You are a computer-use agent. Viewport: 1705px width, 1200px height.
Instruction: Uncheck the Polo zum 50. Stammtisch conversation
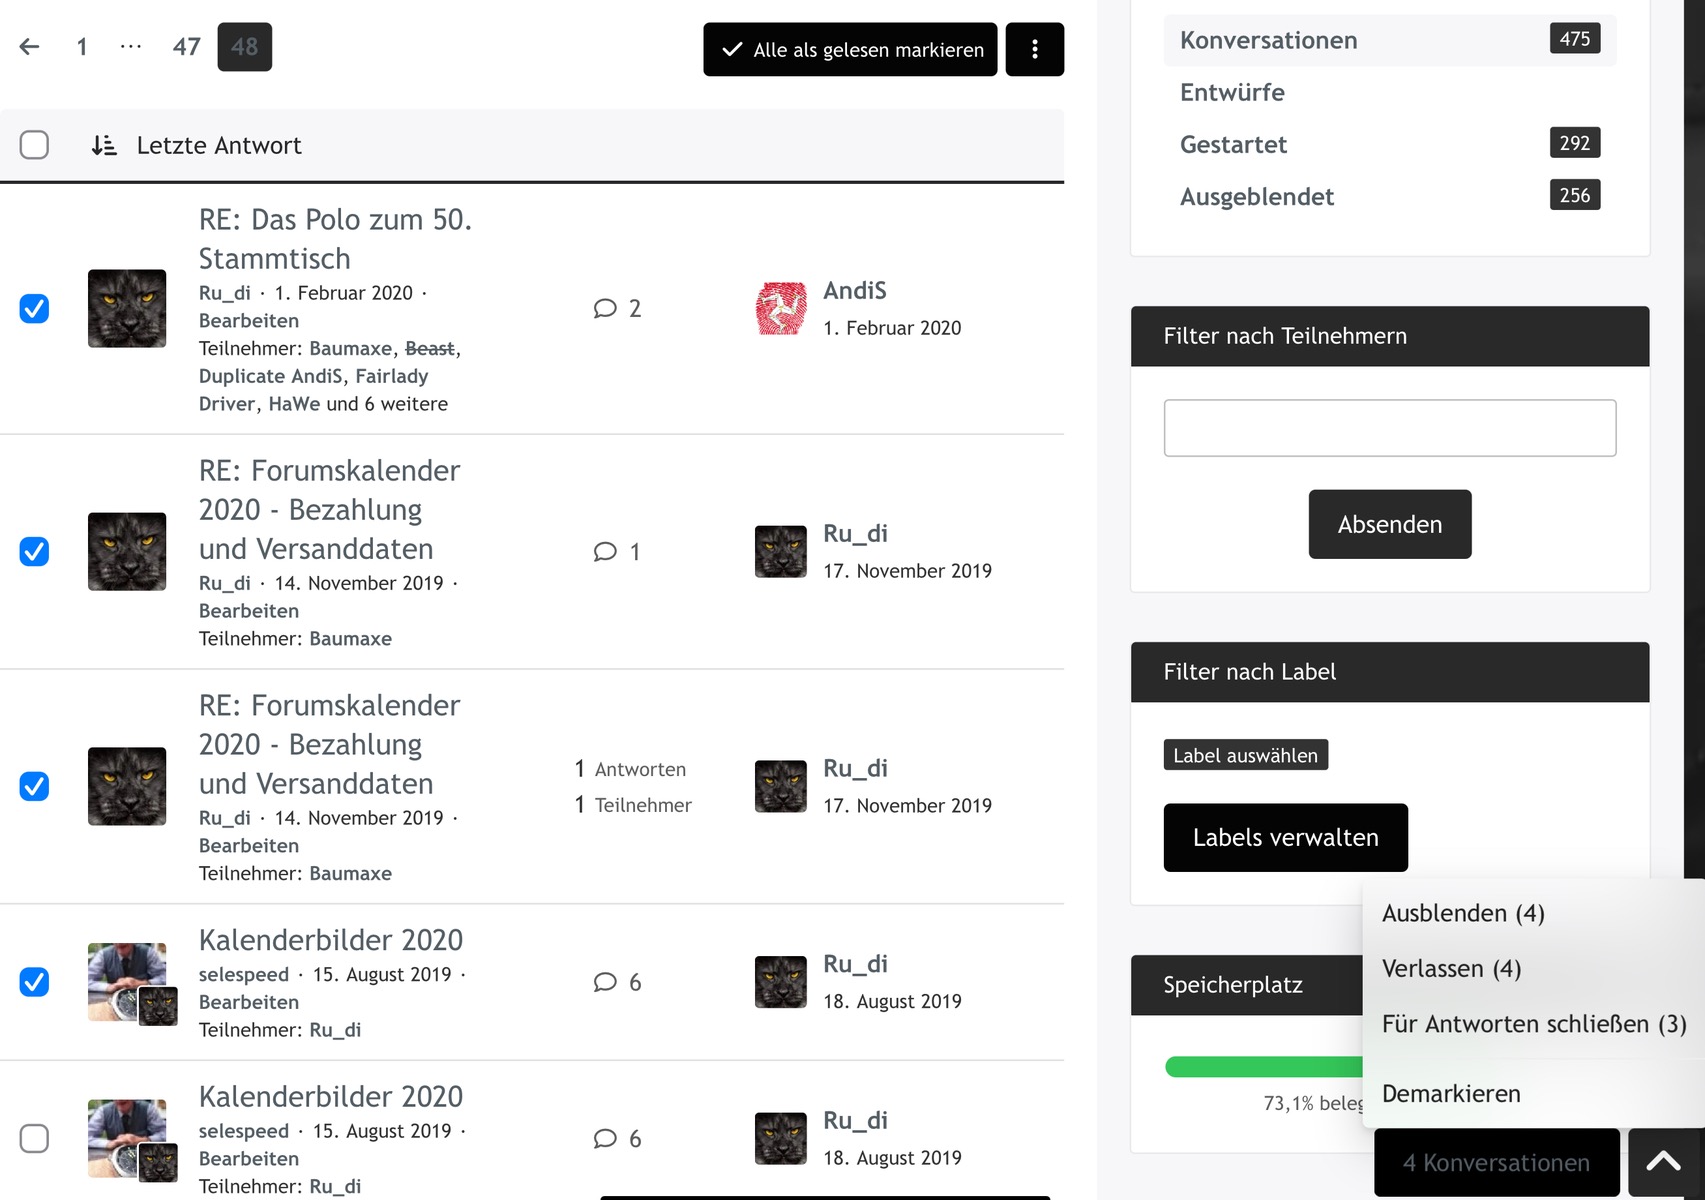34,308
